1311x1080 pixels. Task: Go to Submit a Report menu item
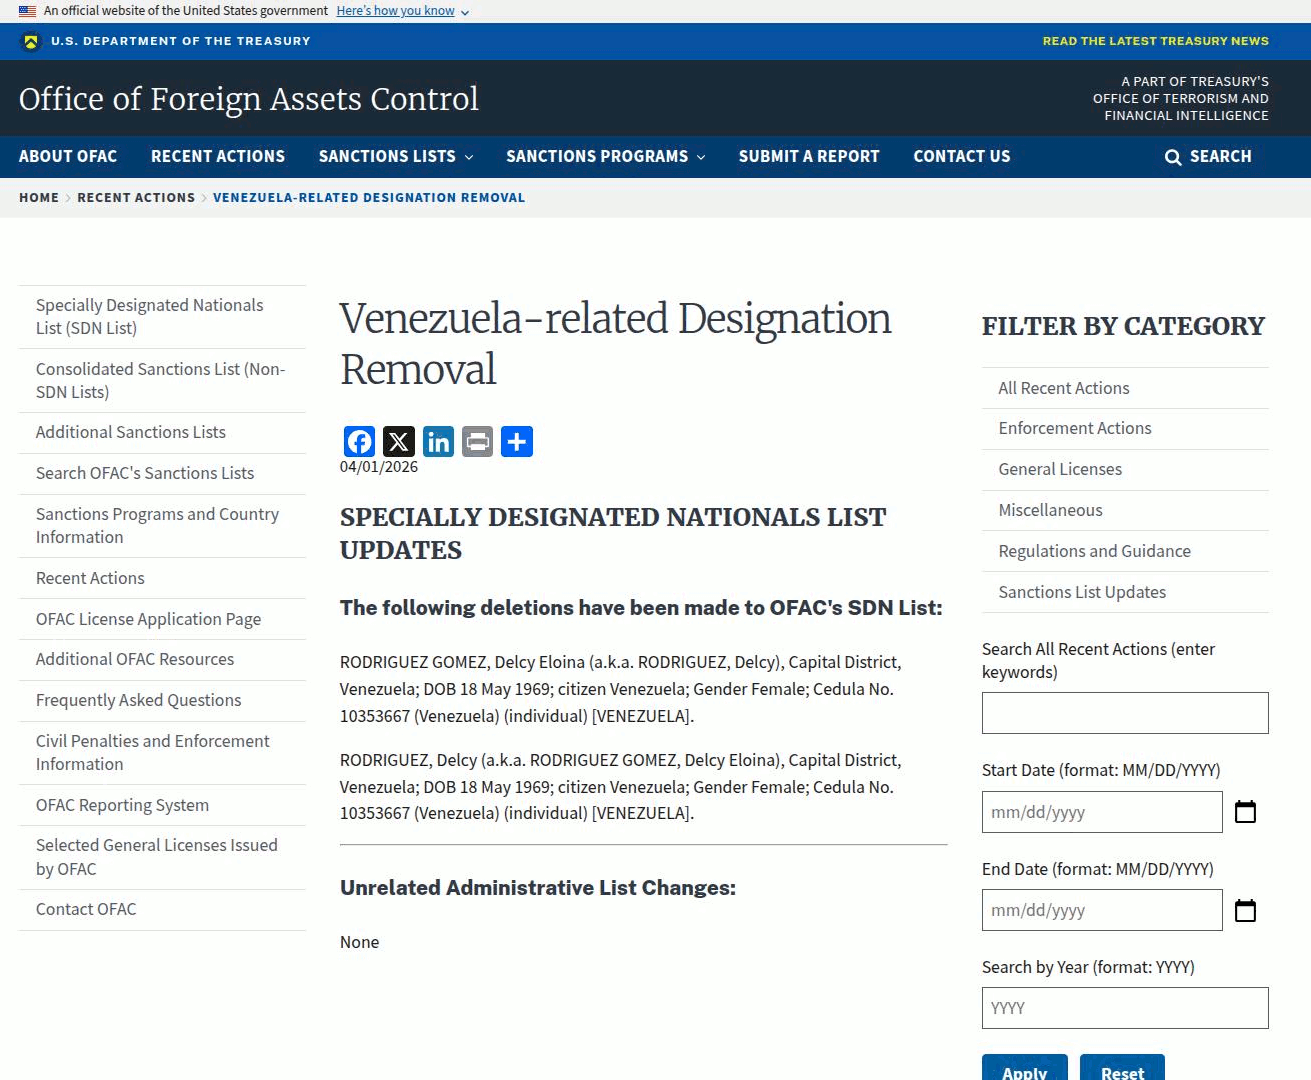click(x=808, y=157)
